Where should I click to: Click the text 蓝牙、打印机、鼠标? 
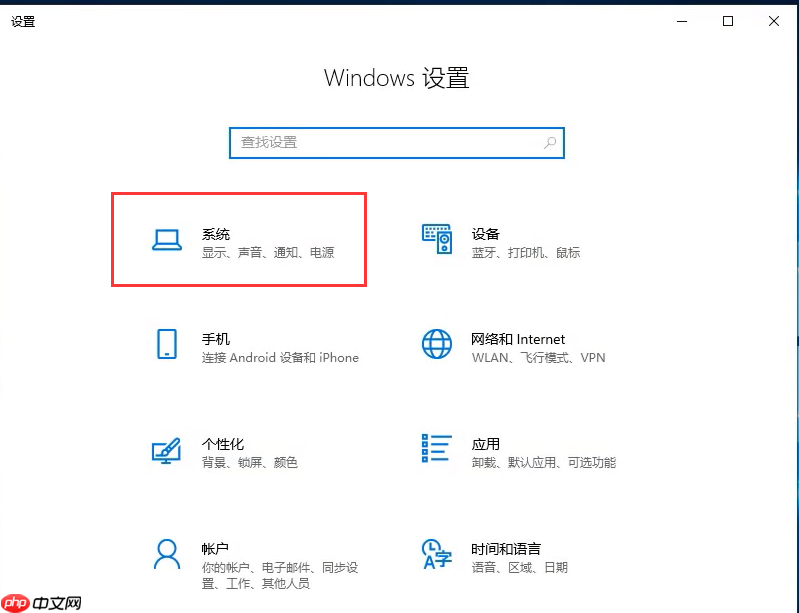pyautogui.click(x=526, y=253)
